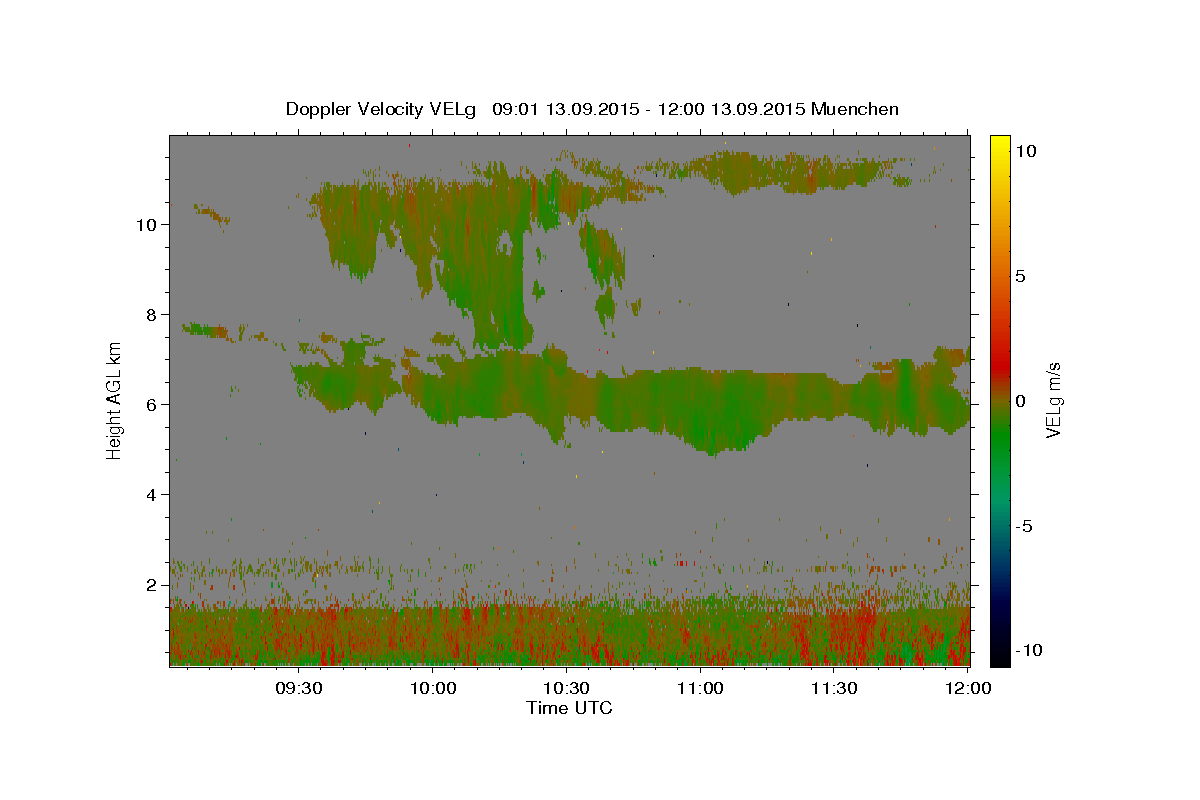
Task: Click the colorbar value 5
Action: point(1021,276)
